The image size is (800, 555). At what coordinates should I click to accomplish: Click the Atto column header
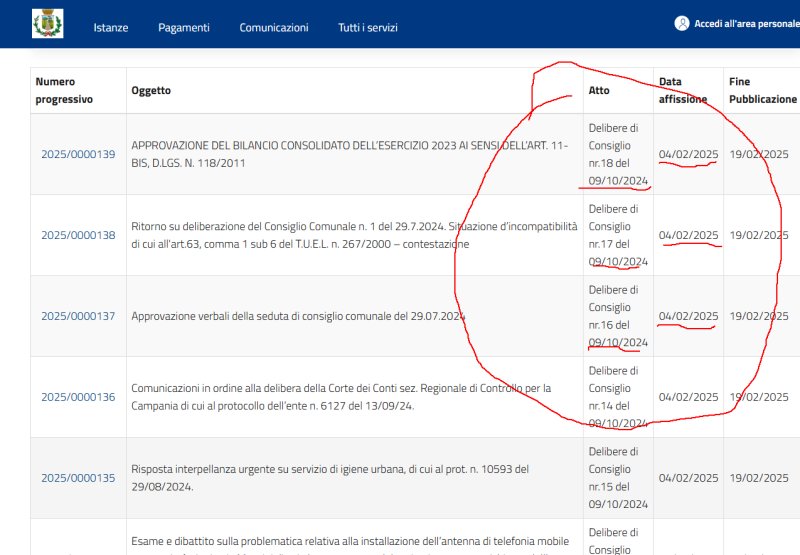(599, 90)
